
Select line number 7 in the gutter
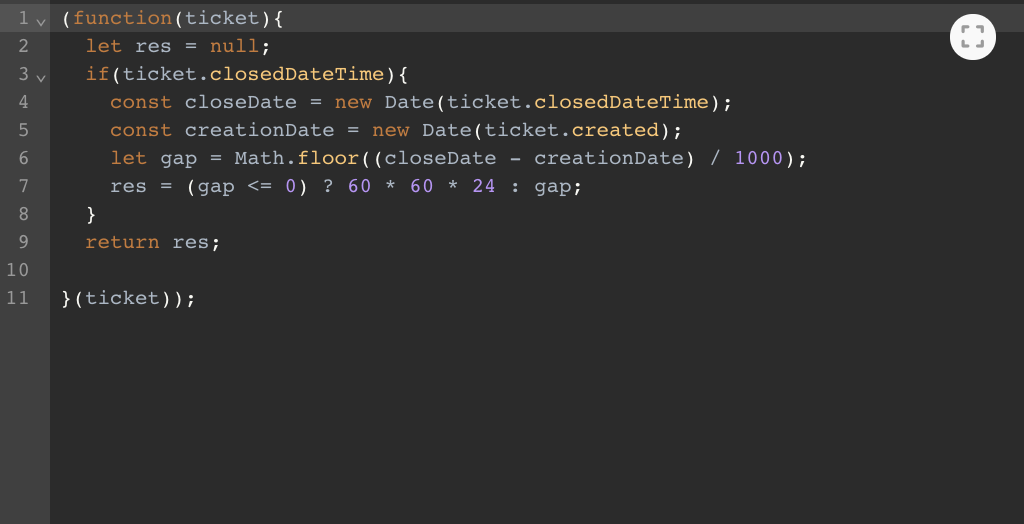coord(24,186)
